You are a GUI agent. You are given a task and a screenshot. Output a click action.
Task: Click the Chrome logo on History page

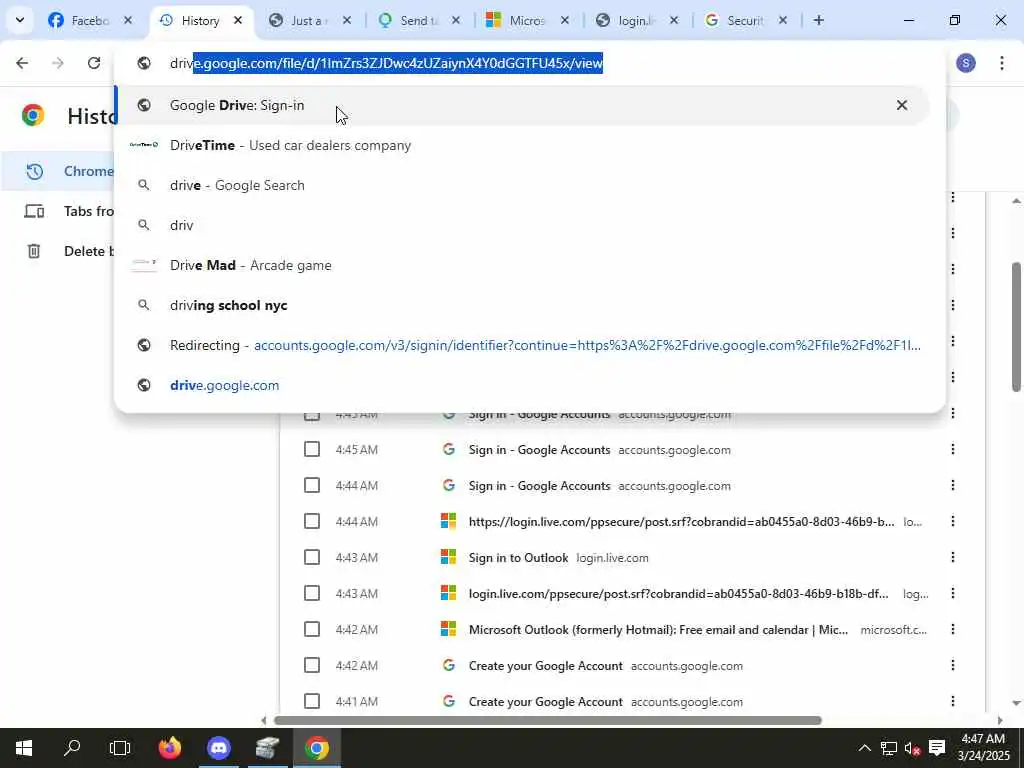(33, 115)
